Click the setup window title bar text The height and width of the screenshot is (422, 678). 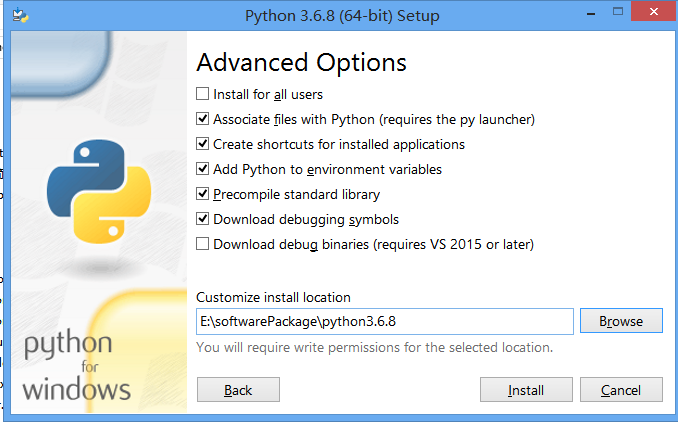(342, 16)
